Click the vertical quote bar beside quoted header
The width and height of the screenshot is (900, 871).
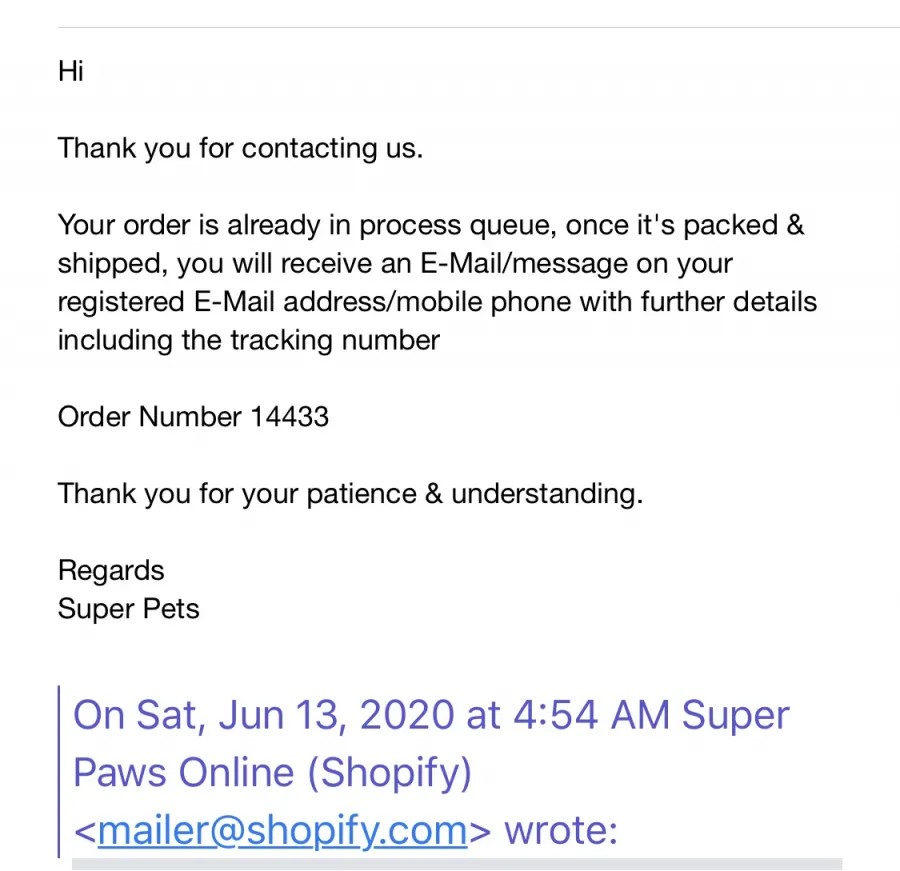(59, 772)
